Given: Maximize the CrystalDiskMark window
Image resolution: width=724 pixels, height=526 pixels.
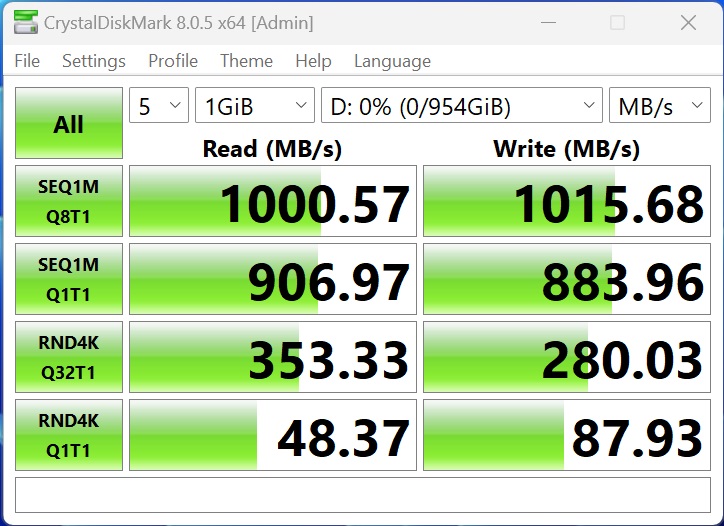Looking at the screenshot, I should pos(617,22).
